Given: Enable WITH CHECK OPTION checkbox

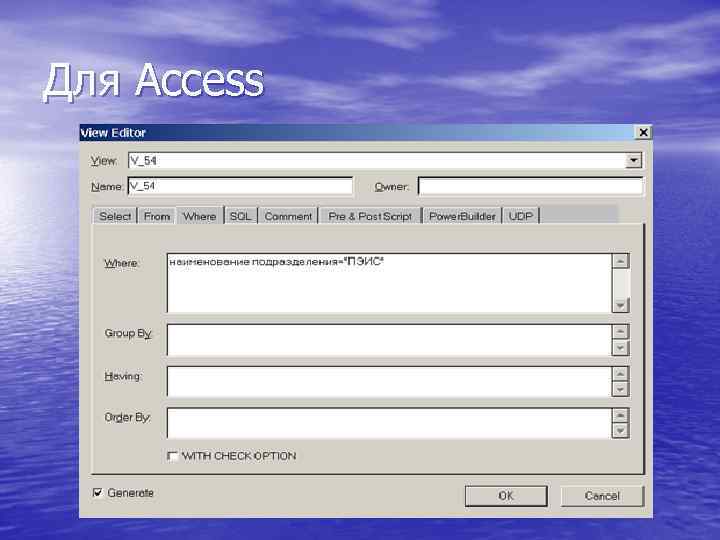Looking at the screenshot, I should click(173, 456).
